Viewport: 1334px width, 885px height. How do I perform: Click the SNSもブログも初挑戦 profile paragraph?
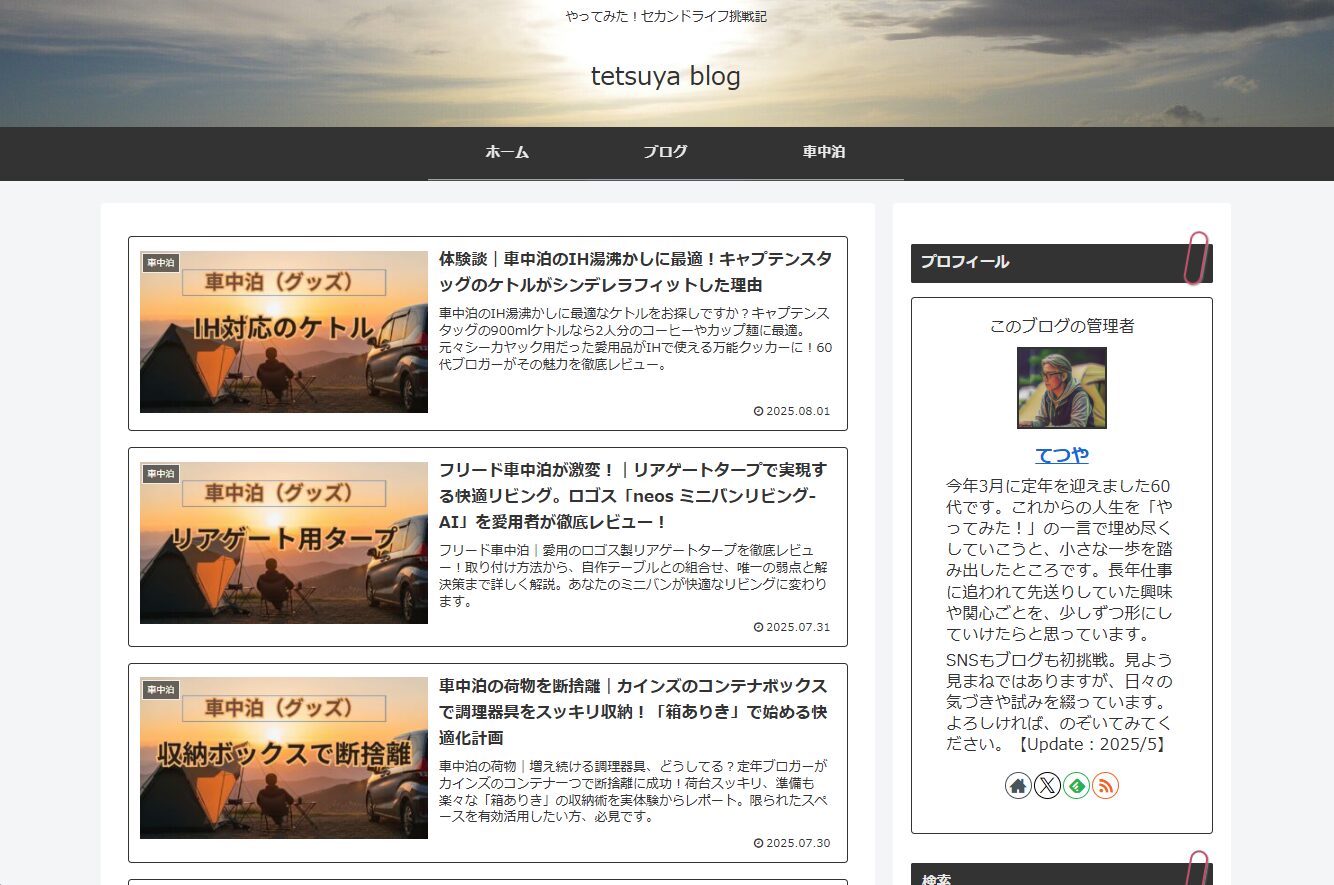tap(1060, 702)
